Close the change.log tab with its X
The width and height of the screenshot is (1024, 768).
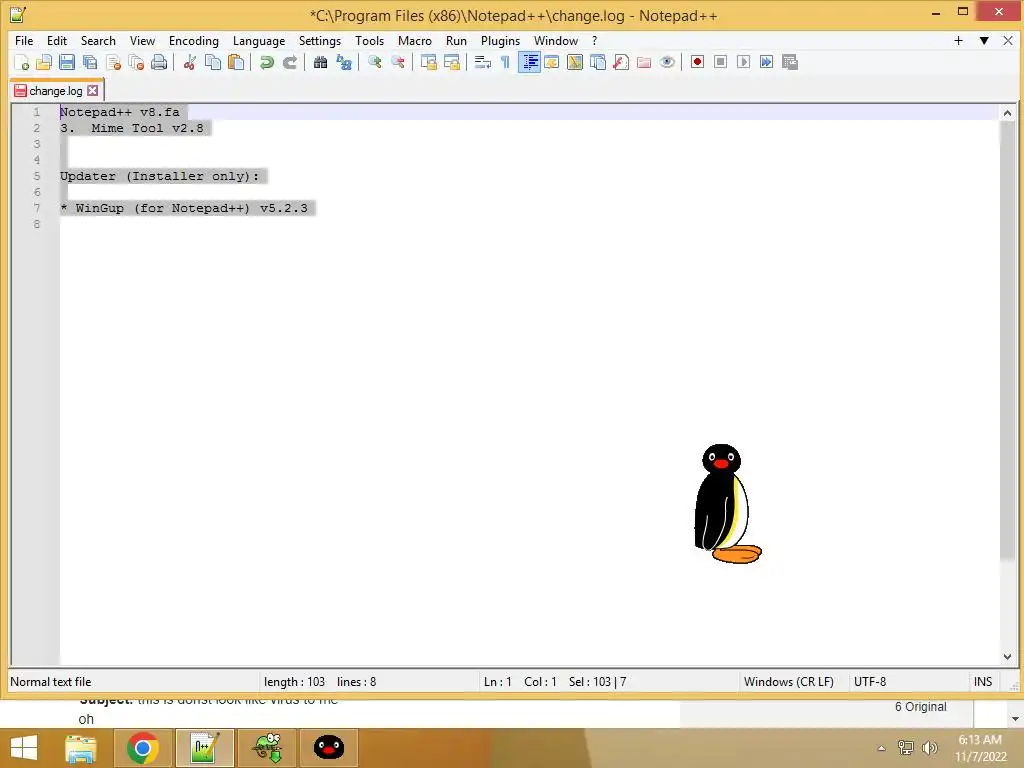pos(93,90)
